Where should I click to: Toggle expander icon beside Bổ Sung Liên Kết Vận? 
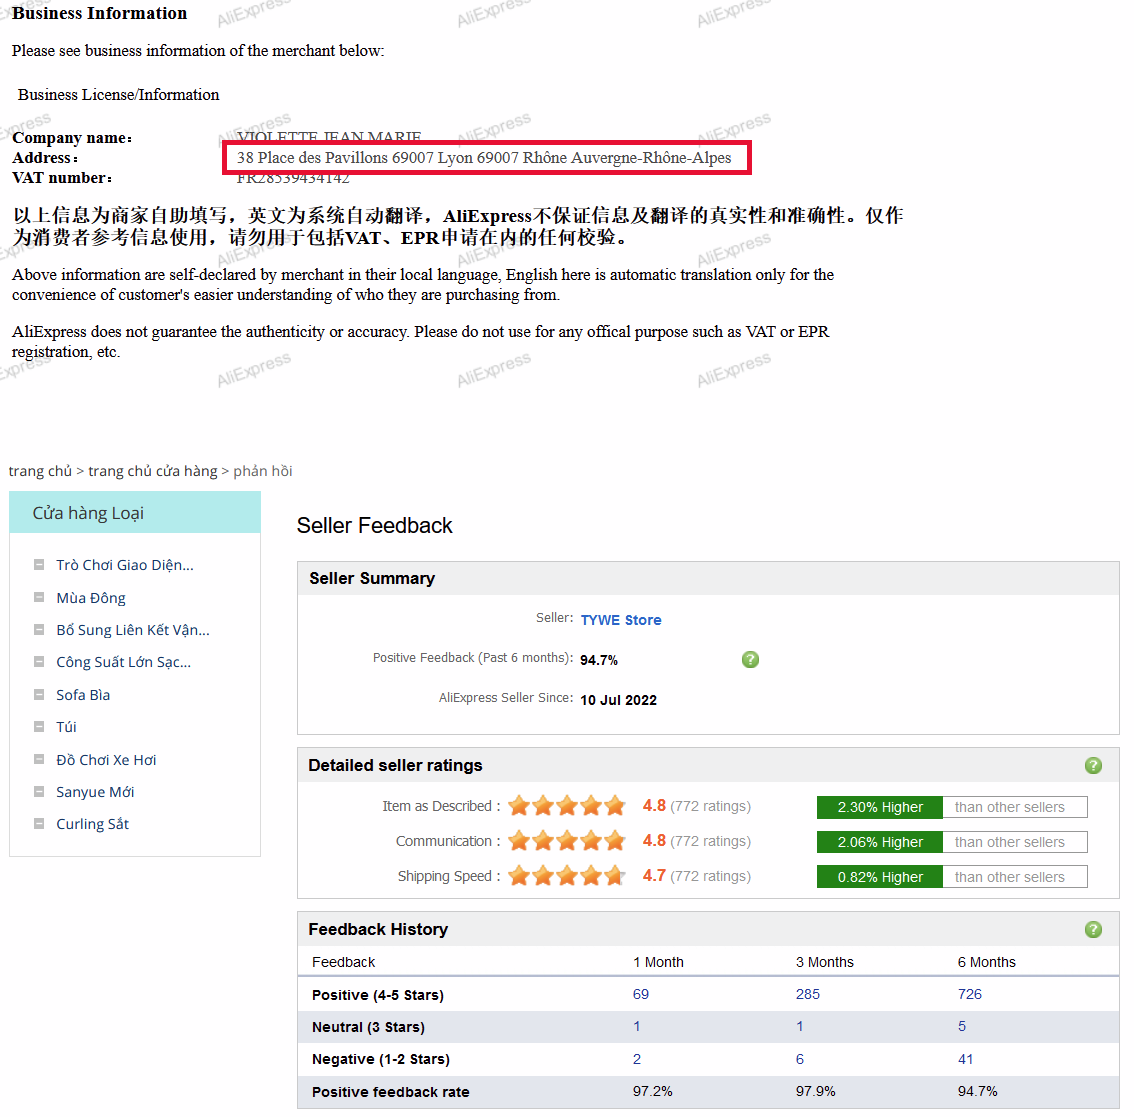[39, 629]
